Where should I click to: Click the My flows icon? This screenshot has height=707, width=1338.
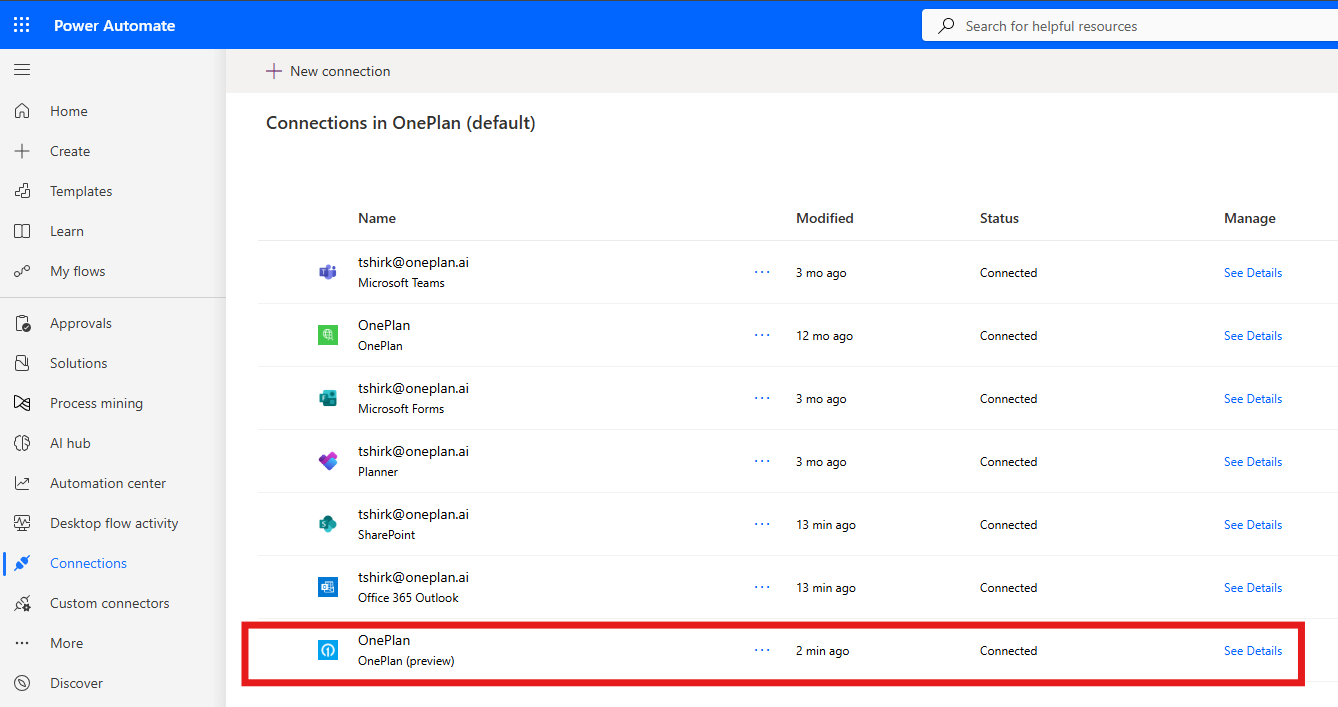pos(22,271)
